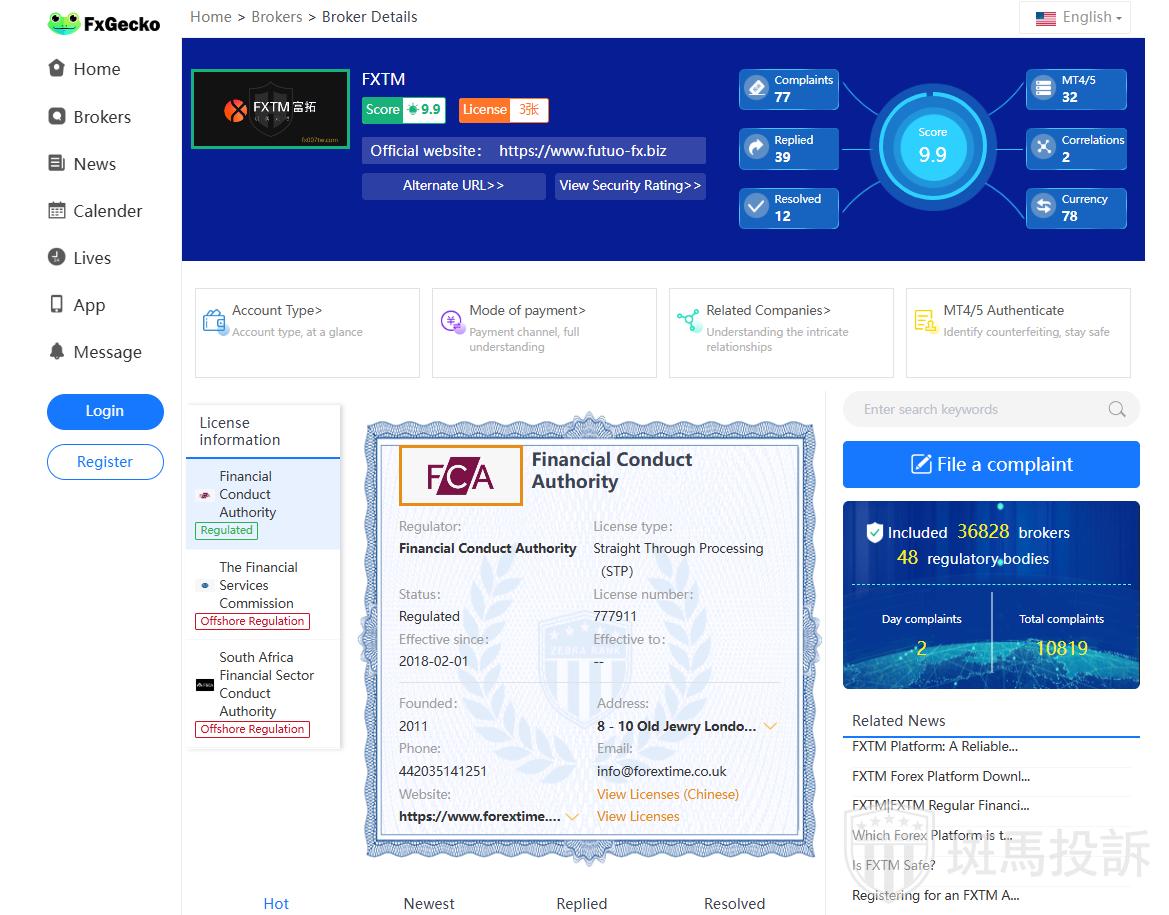Screen dimensions: 1169x915
Task: Click the search magnifier icon
Action: point(1116,409)
